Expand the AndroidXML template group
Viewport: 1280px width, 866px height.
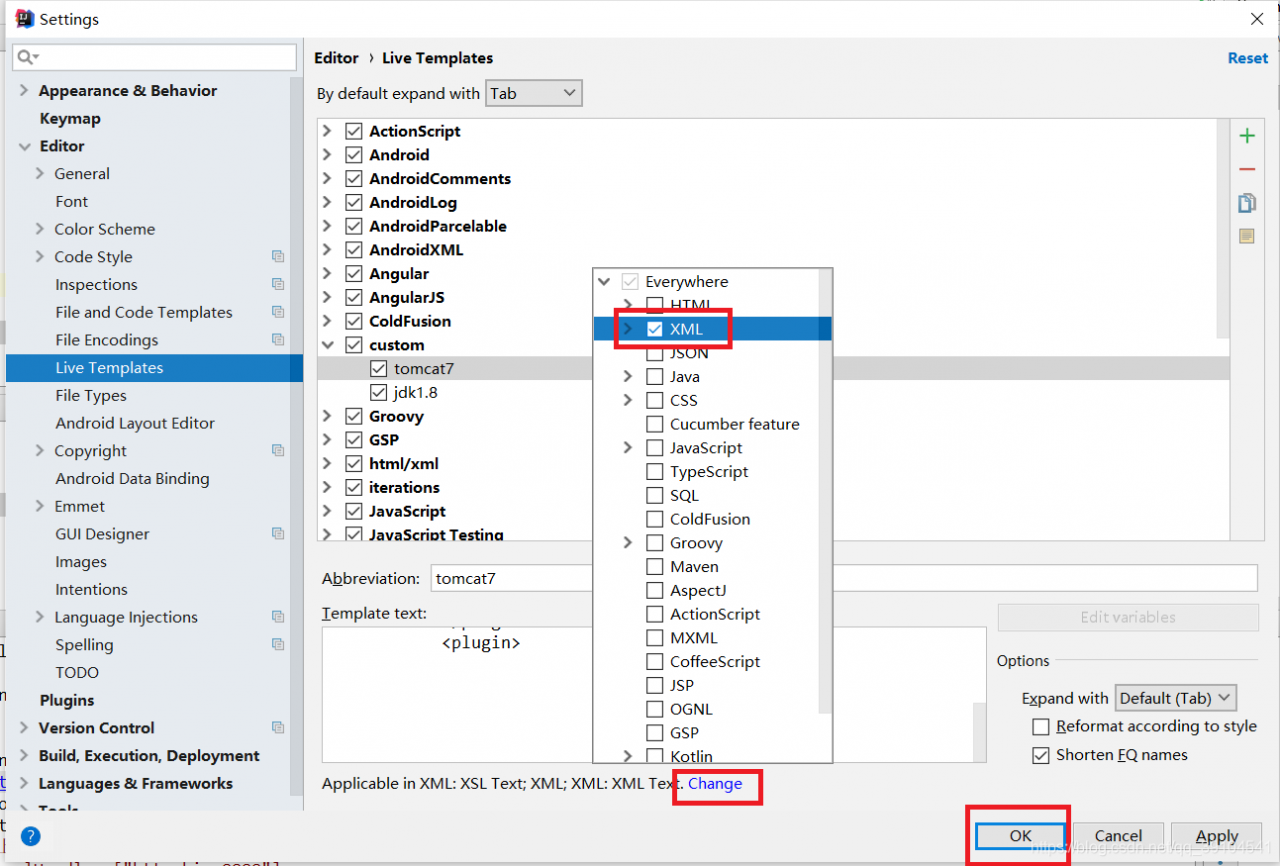[327, 250]
